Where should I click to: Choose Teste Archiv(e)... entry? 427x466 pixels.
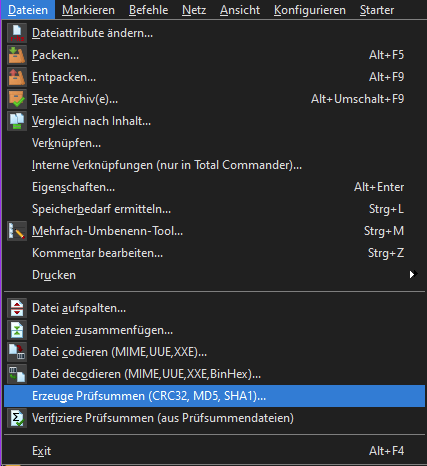coord(214,99)
